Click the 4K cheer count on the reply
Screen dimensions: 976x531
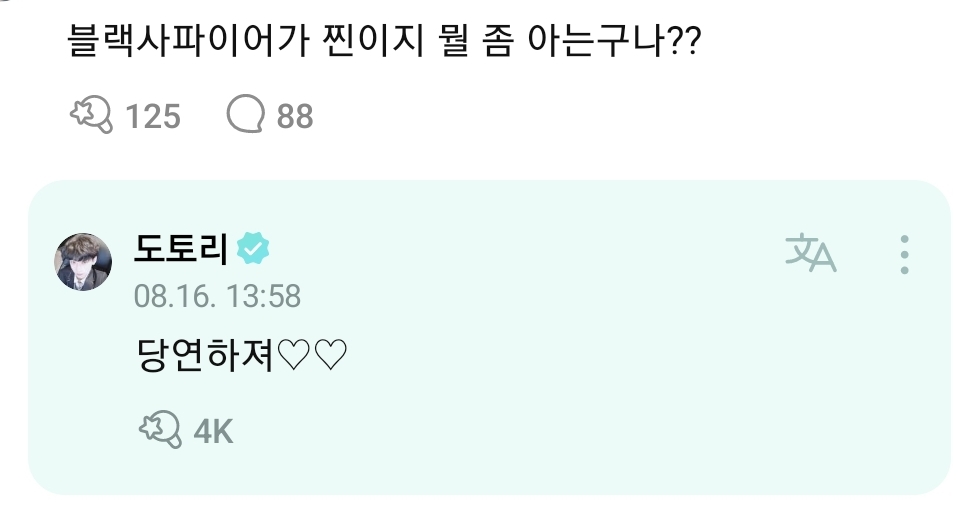click(212, 431)
